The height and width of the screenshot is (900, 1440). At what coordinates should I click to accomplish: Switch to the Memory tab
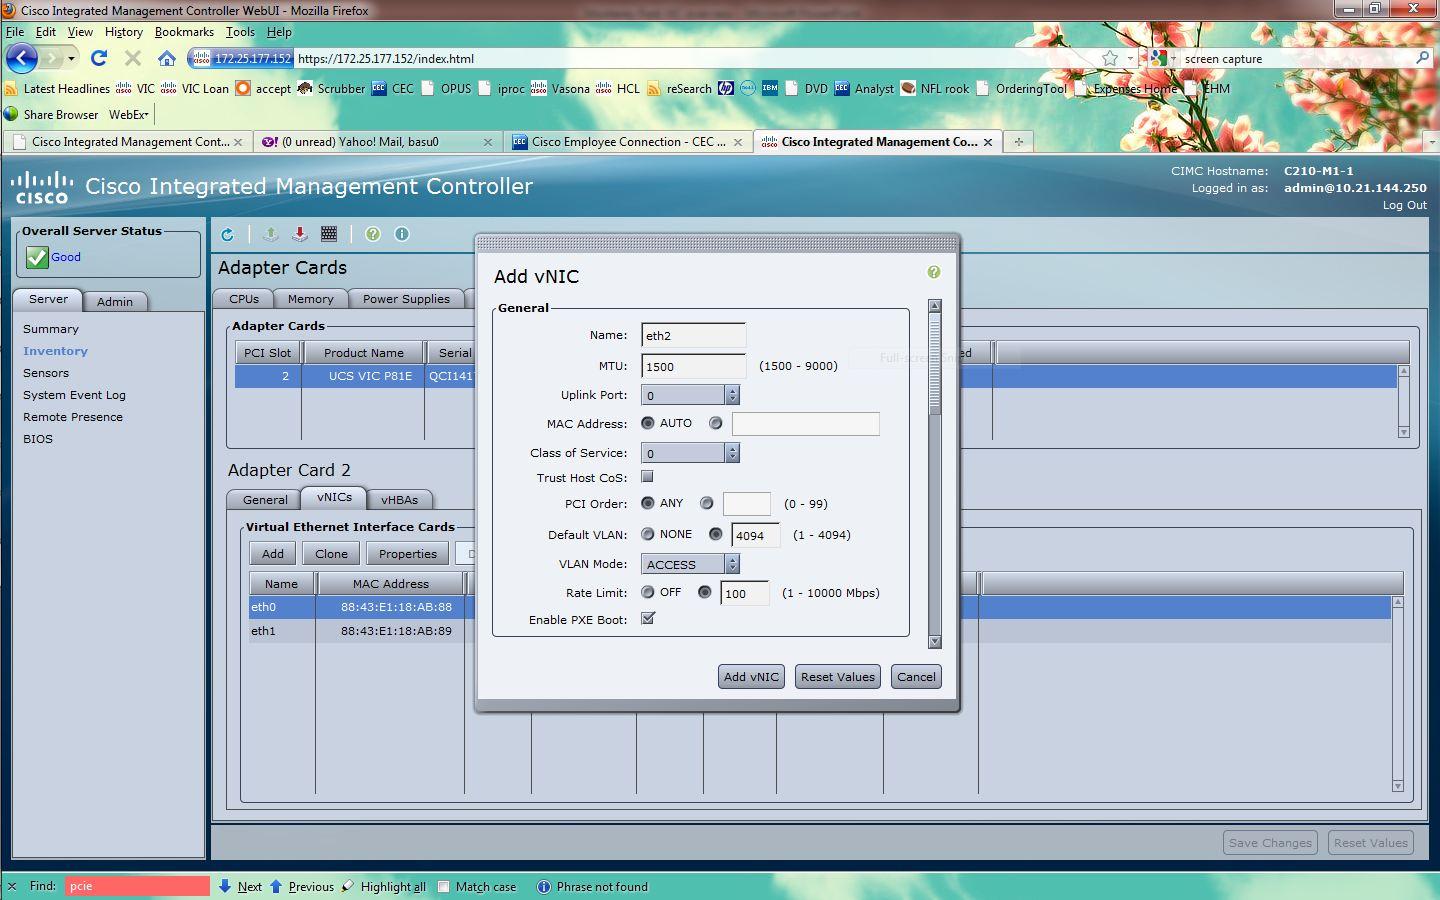[310, 299]
